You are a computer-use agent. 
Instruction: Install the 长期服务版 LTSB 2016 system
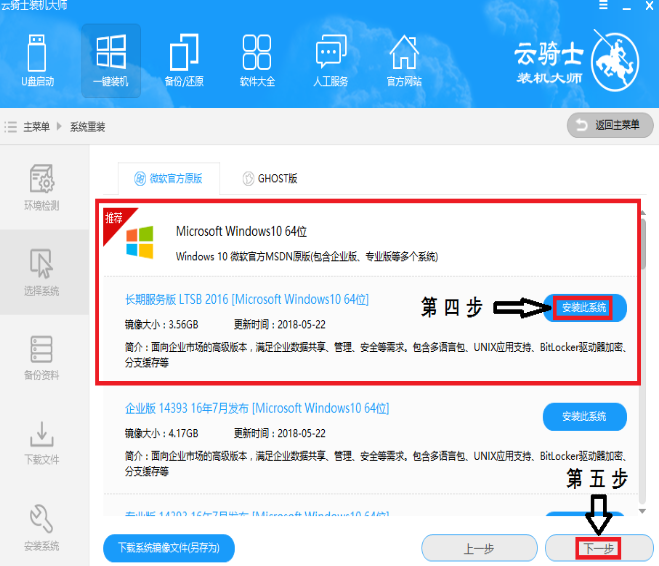[584, 308]
